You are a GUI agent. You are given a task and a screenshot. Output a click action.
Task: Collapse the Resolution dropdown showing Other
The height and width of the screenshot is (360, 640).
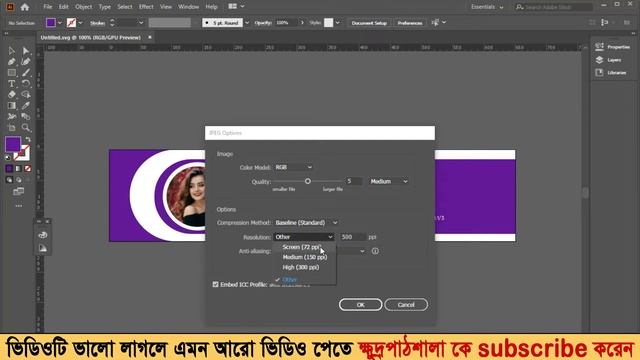click(304, 237)
